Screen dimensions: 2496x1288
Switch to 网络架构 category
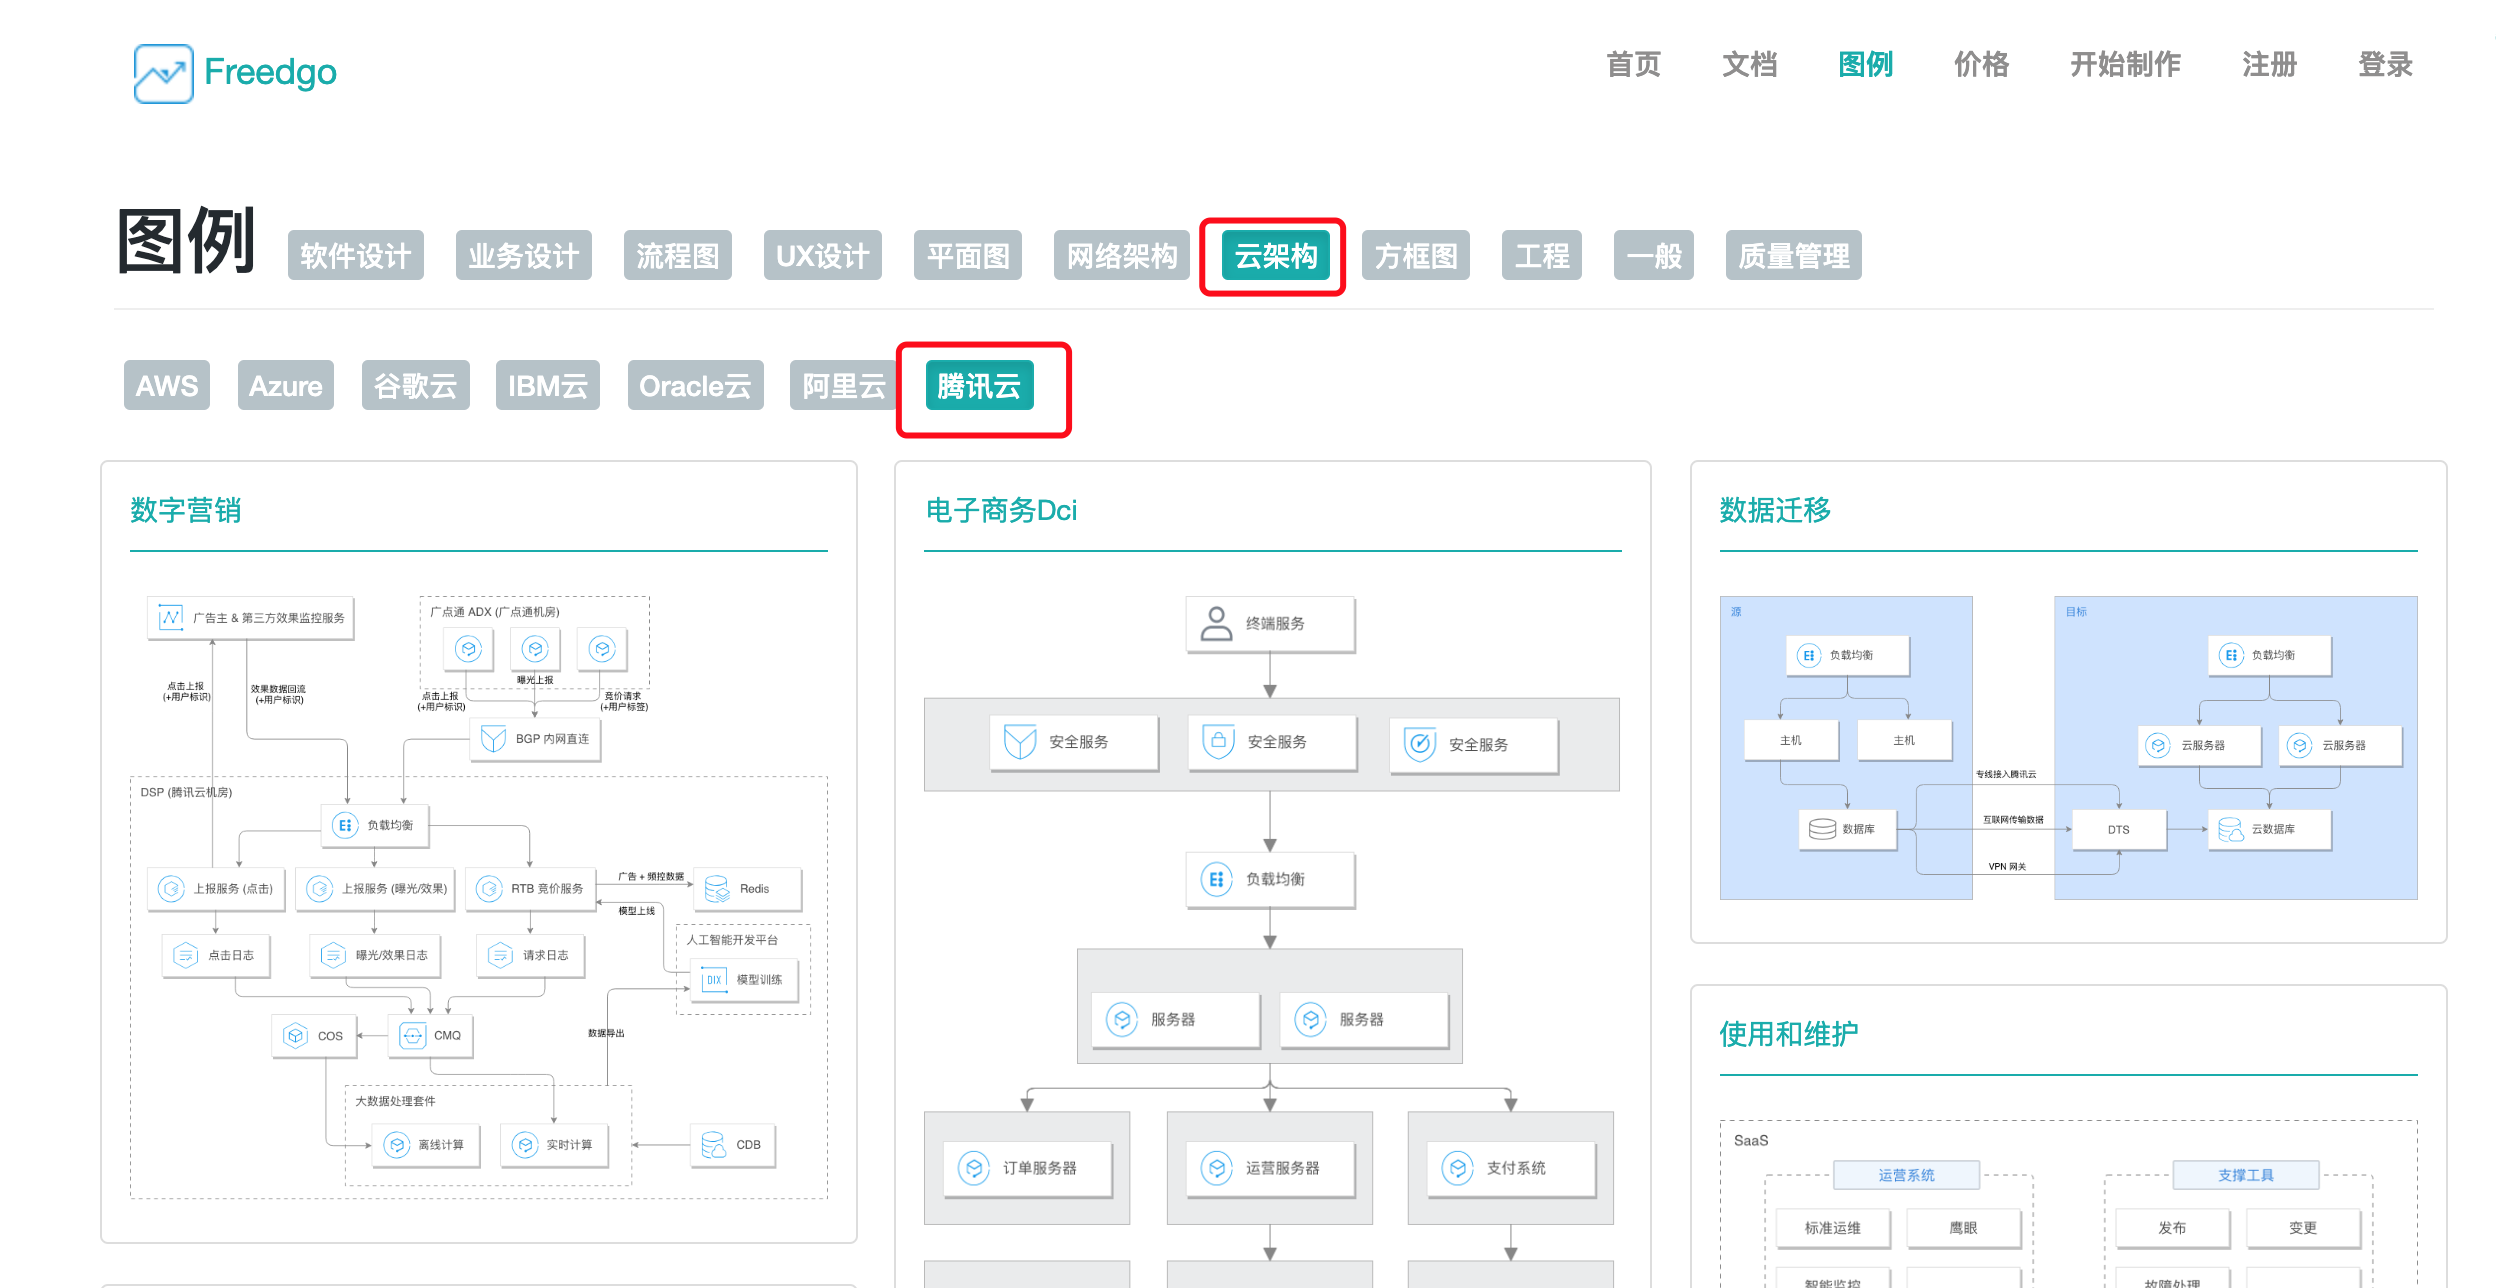(1122, 256)
